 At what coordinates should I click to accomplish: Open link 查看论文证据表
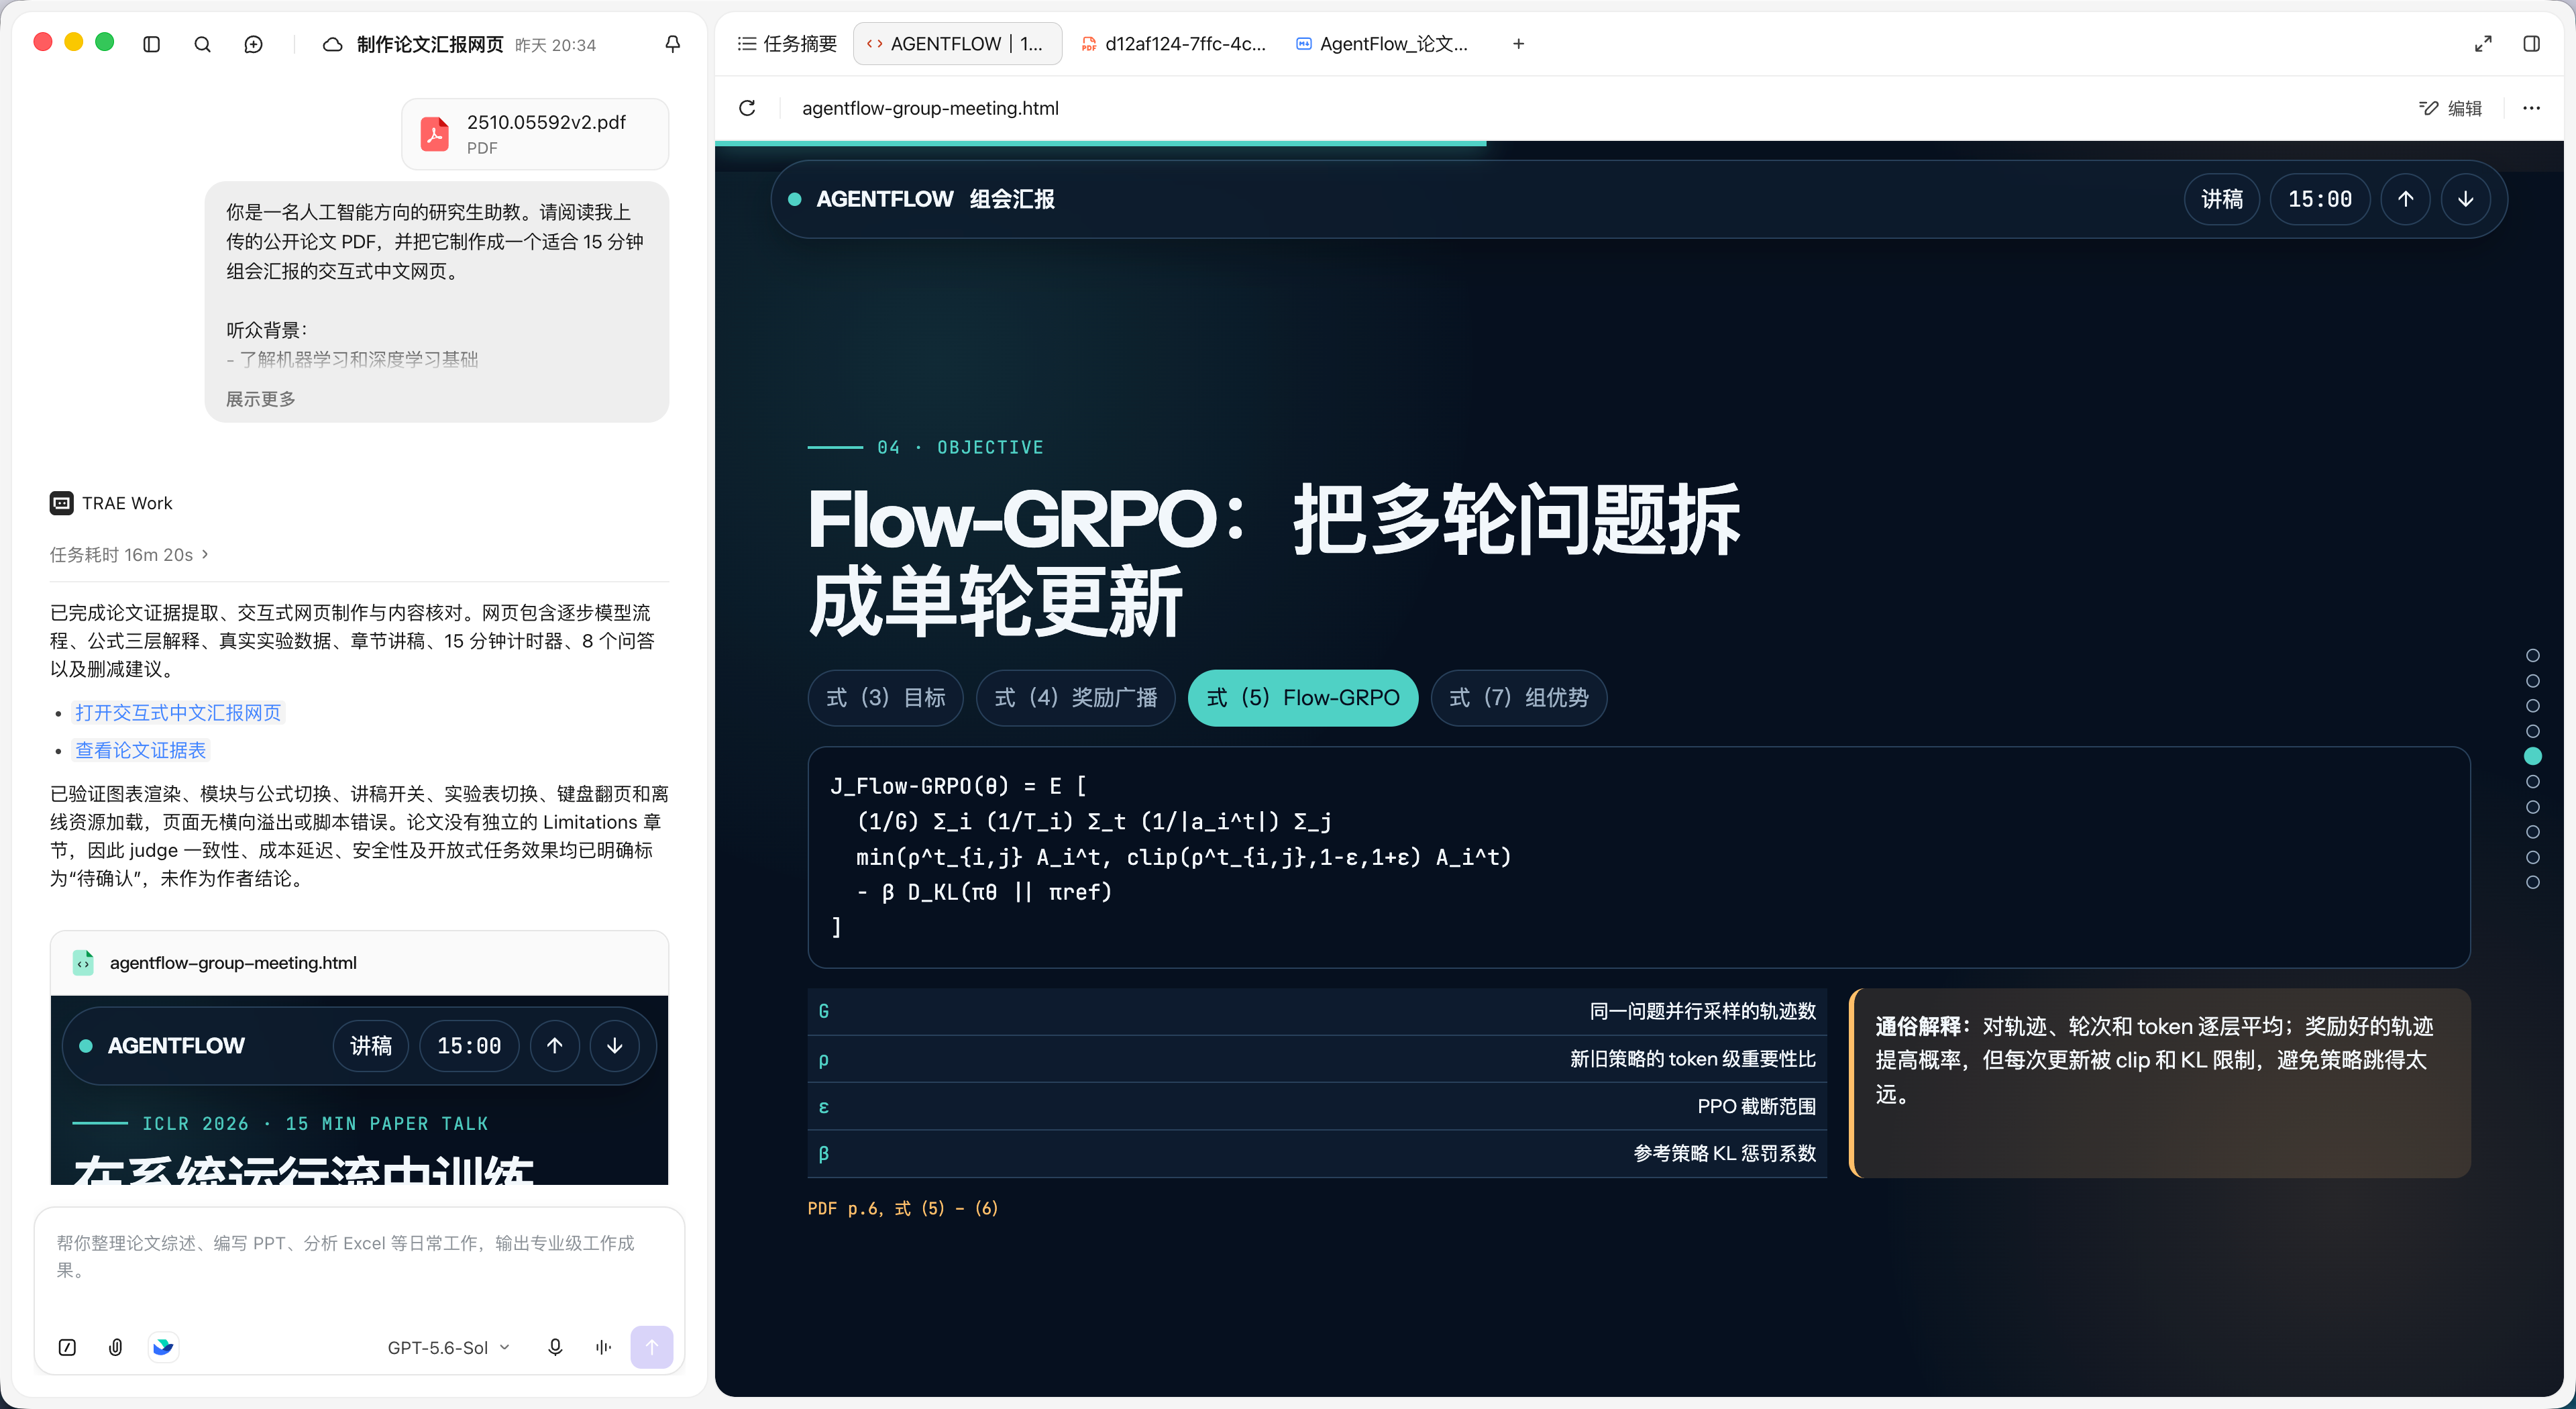[x=141, y=750]
